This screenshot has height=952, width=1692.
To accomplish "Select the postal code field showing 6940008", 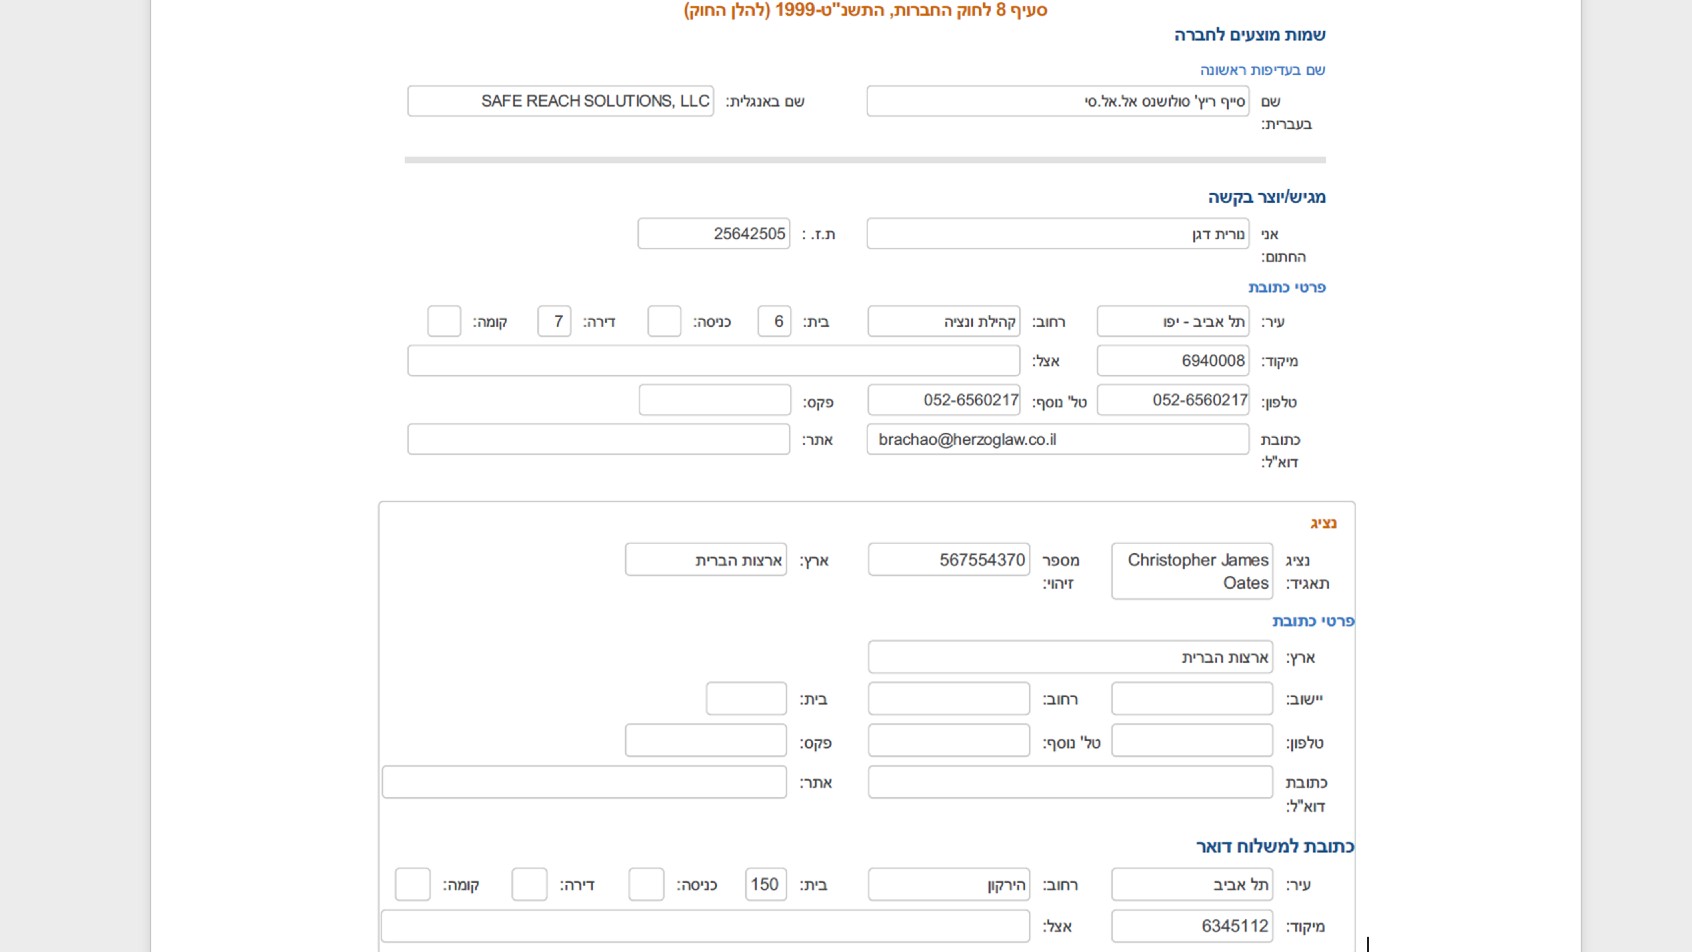I will coord(1172,361).
